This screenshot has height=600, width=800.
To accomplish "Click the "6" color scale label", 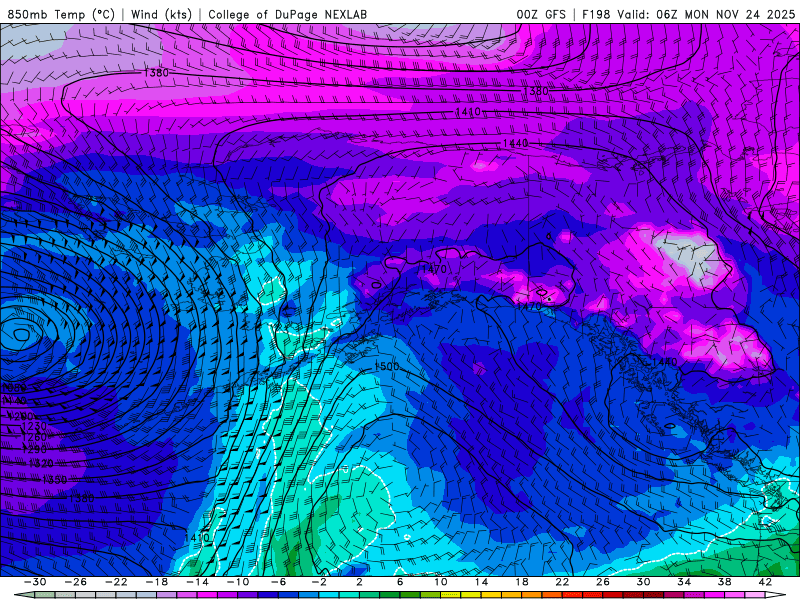I will pyautogui.click(x=400, y=582).
